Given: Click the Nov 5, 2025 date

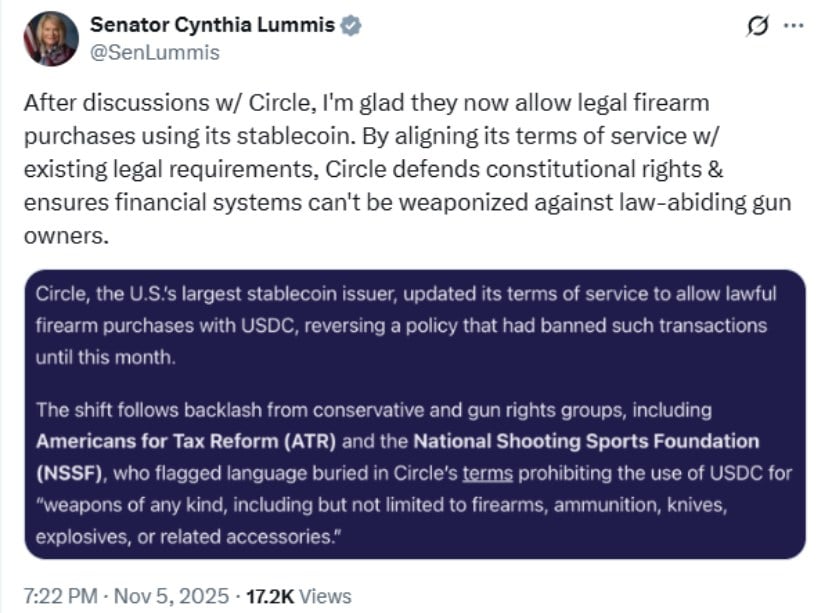Looking at the screenshot, I should pos(171,596).
